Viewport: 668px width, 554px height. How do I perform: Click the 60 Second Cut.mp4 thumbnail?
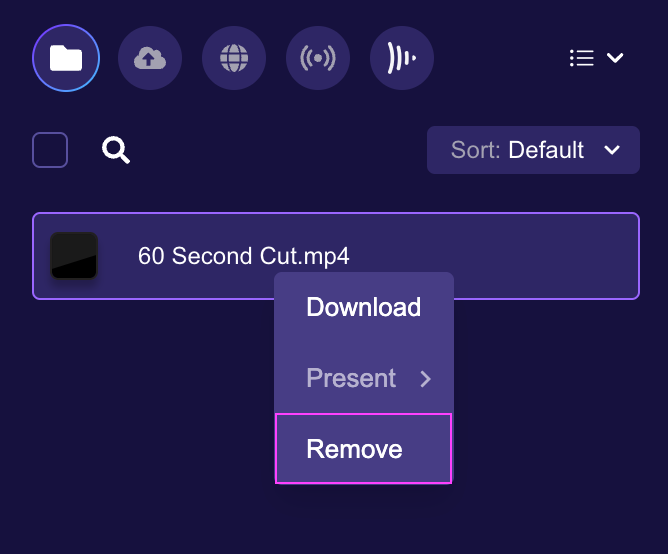[x=74, y=256]
